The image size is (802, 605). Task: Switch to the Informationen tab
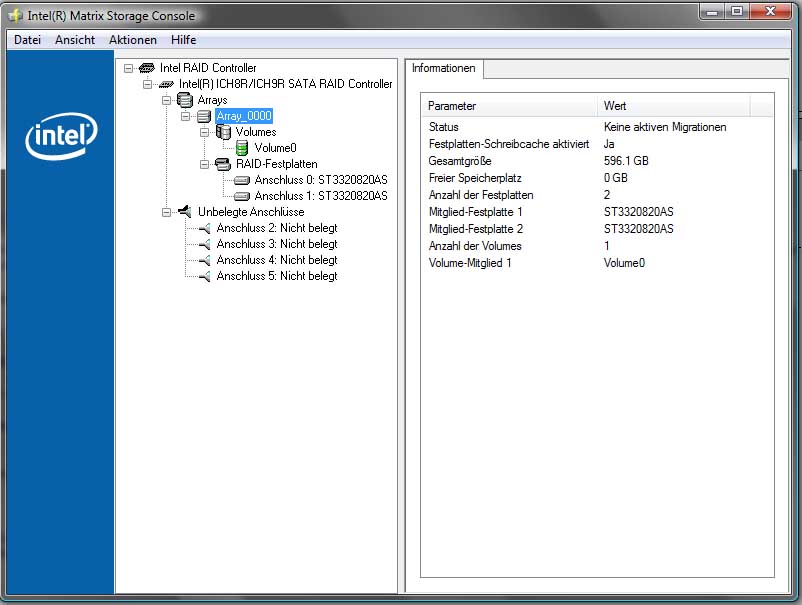point(443,68)
